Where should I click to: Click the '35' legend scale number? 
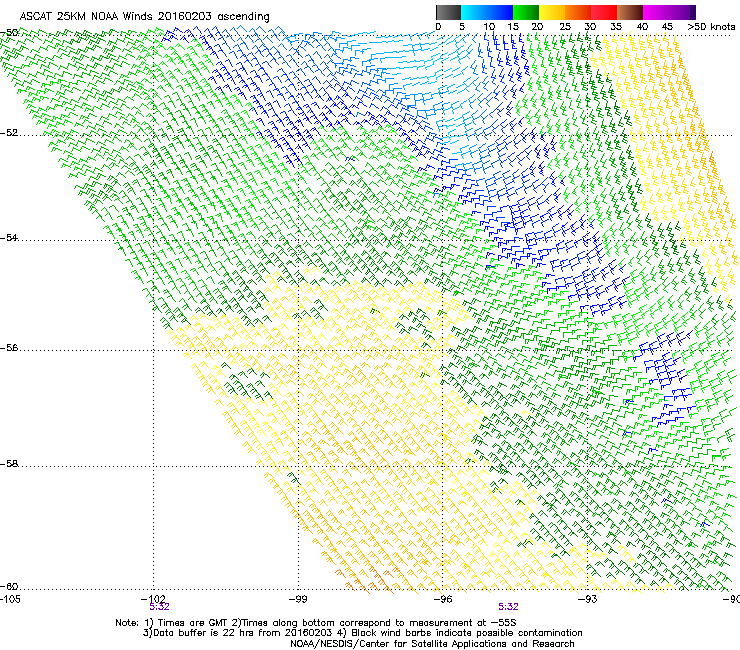pyautogui.click(x=616, y=27)
